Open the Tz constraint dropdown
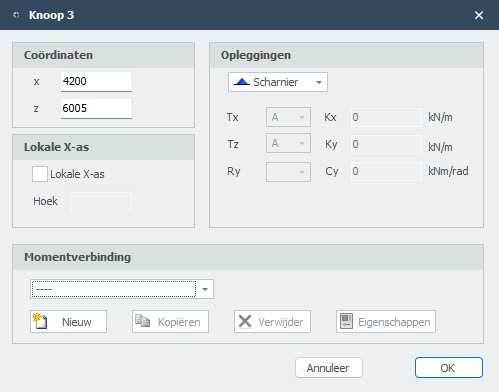The height and width of the screenshot is (392, 499). [288, 143]
